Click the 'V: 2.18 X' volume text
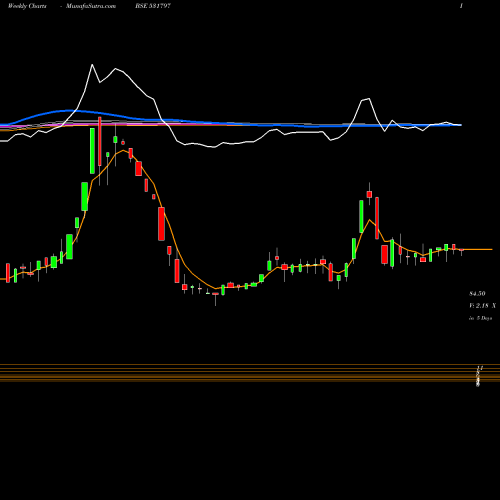Screen dimensions: 500x500 click(482, 306)
